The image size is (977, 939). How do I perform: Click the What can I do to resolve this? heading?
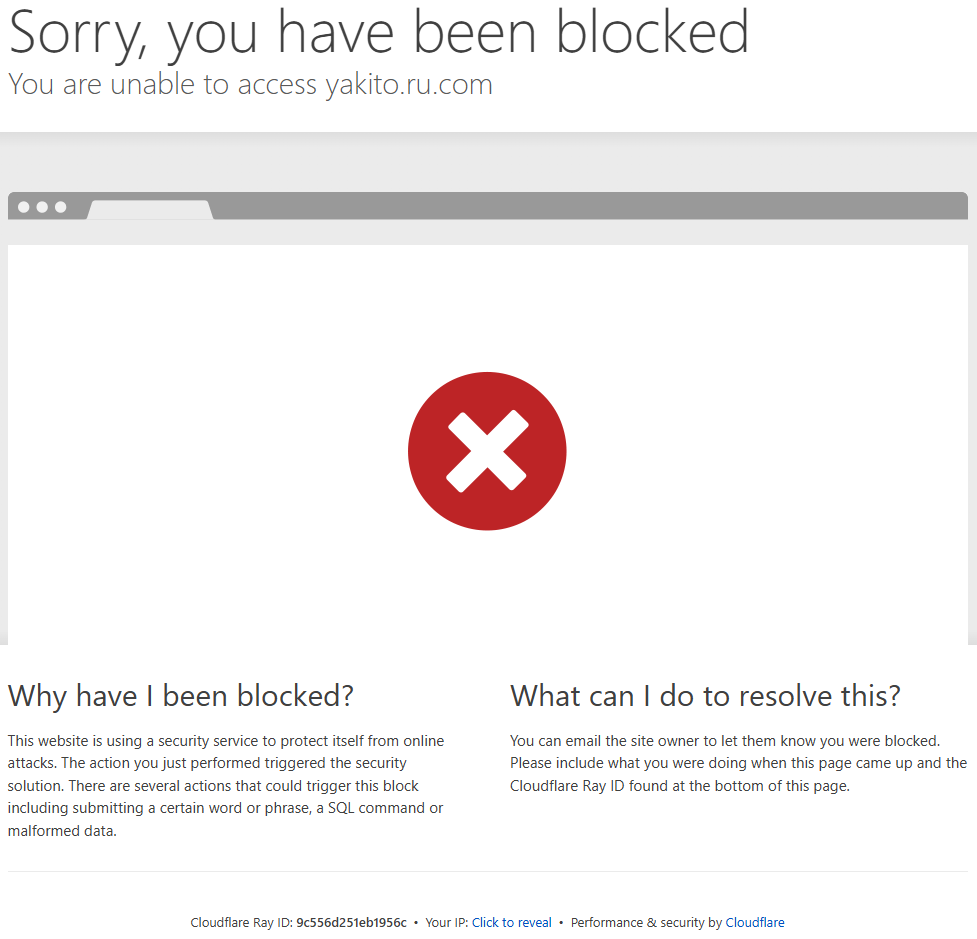(x=705, y=695)
